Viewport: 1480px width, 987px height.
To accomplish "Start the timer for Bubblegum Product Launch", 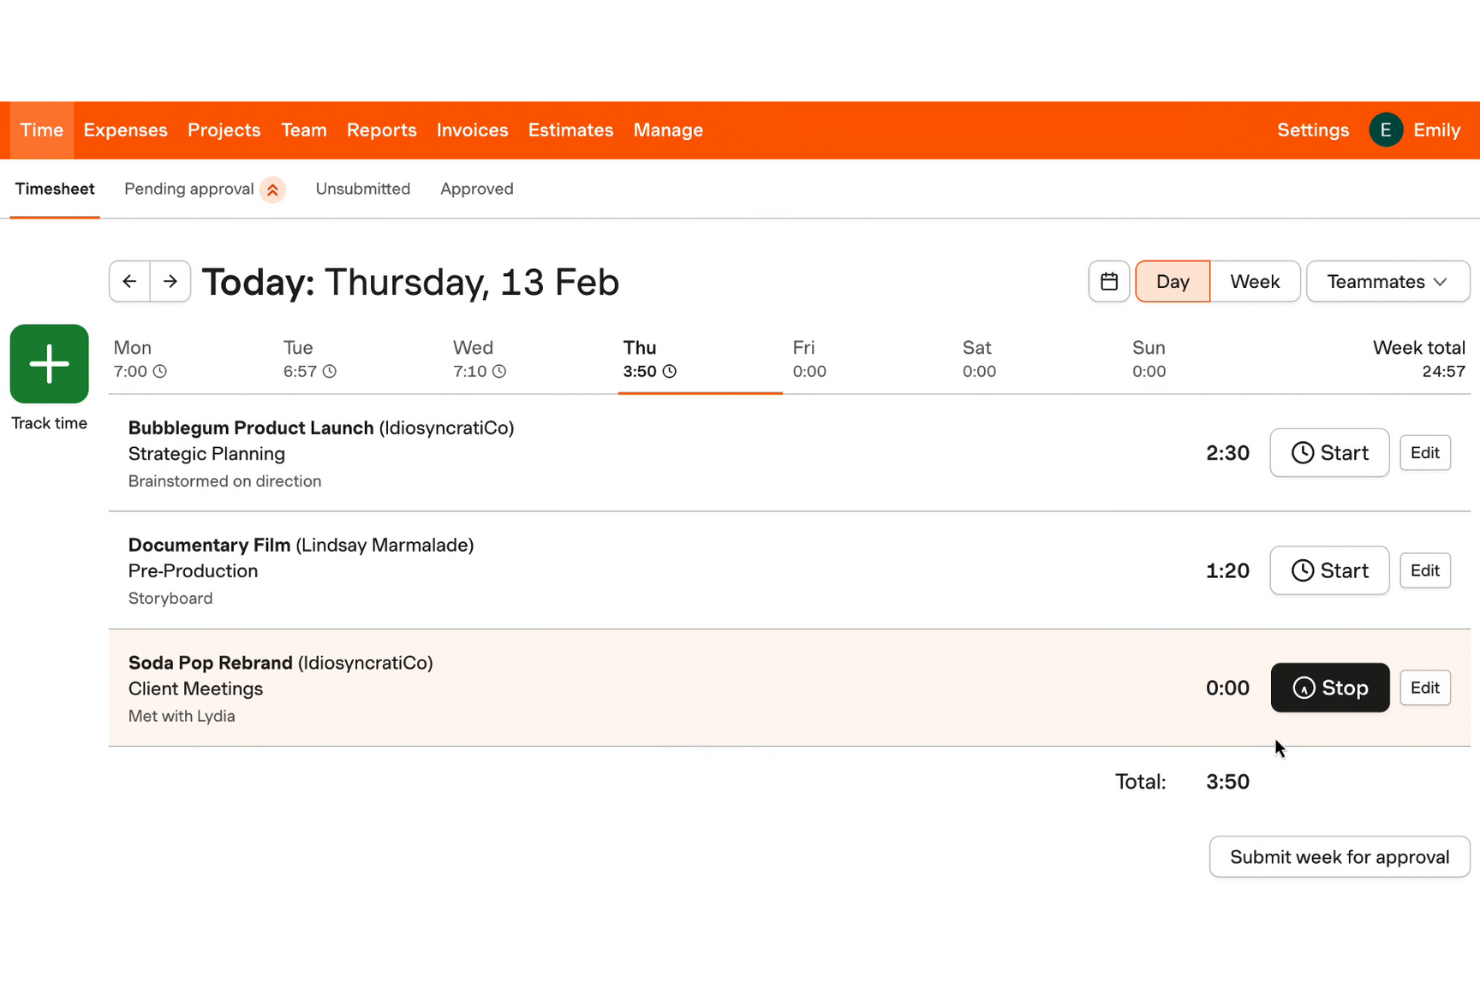I will click(1329, 452).
